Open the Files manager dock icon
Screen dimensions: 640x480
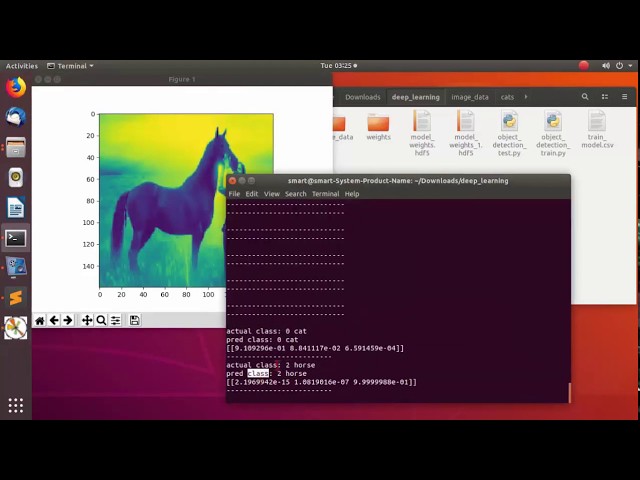[x=16, y=147]
